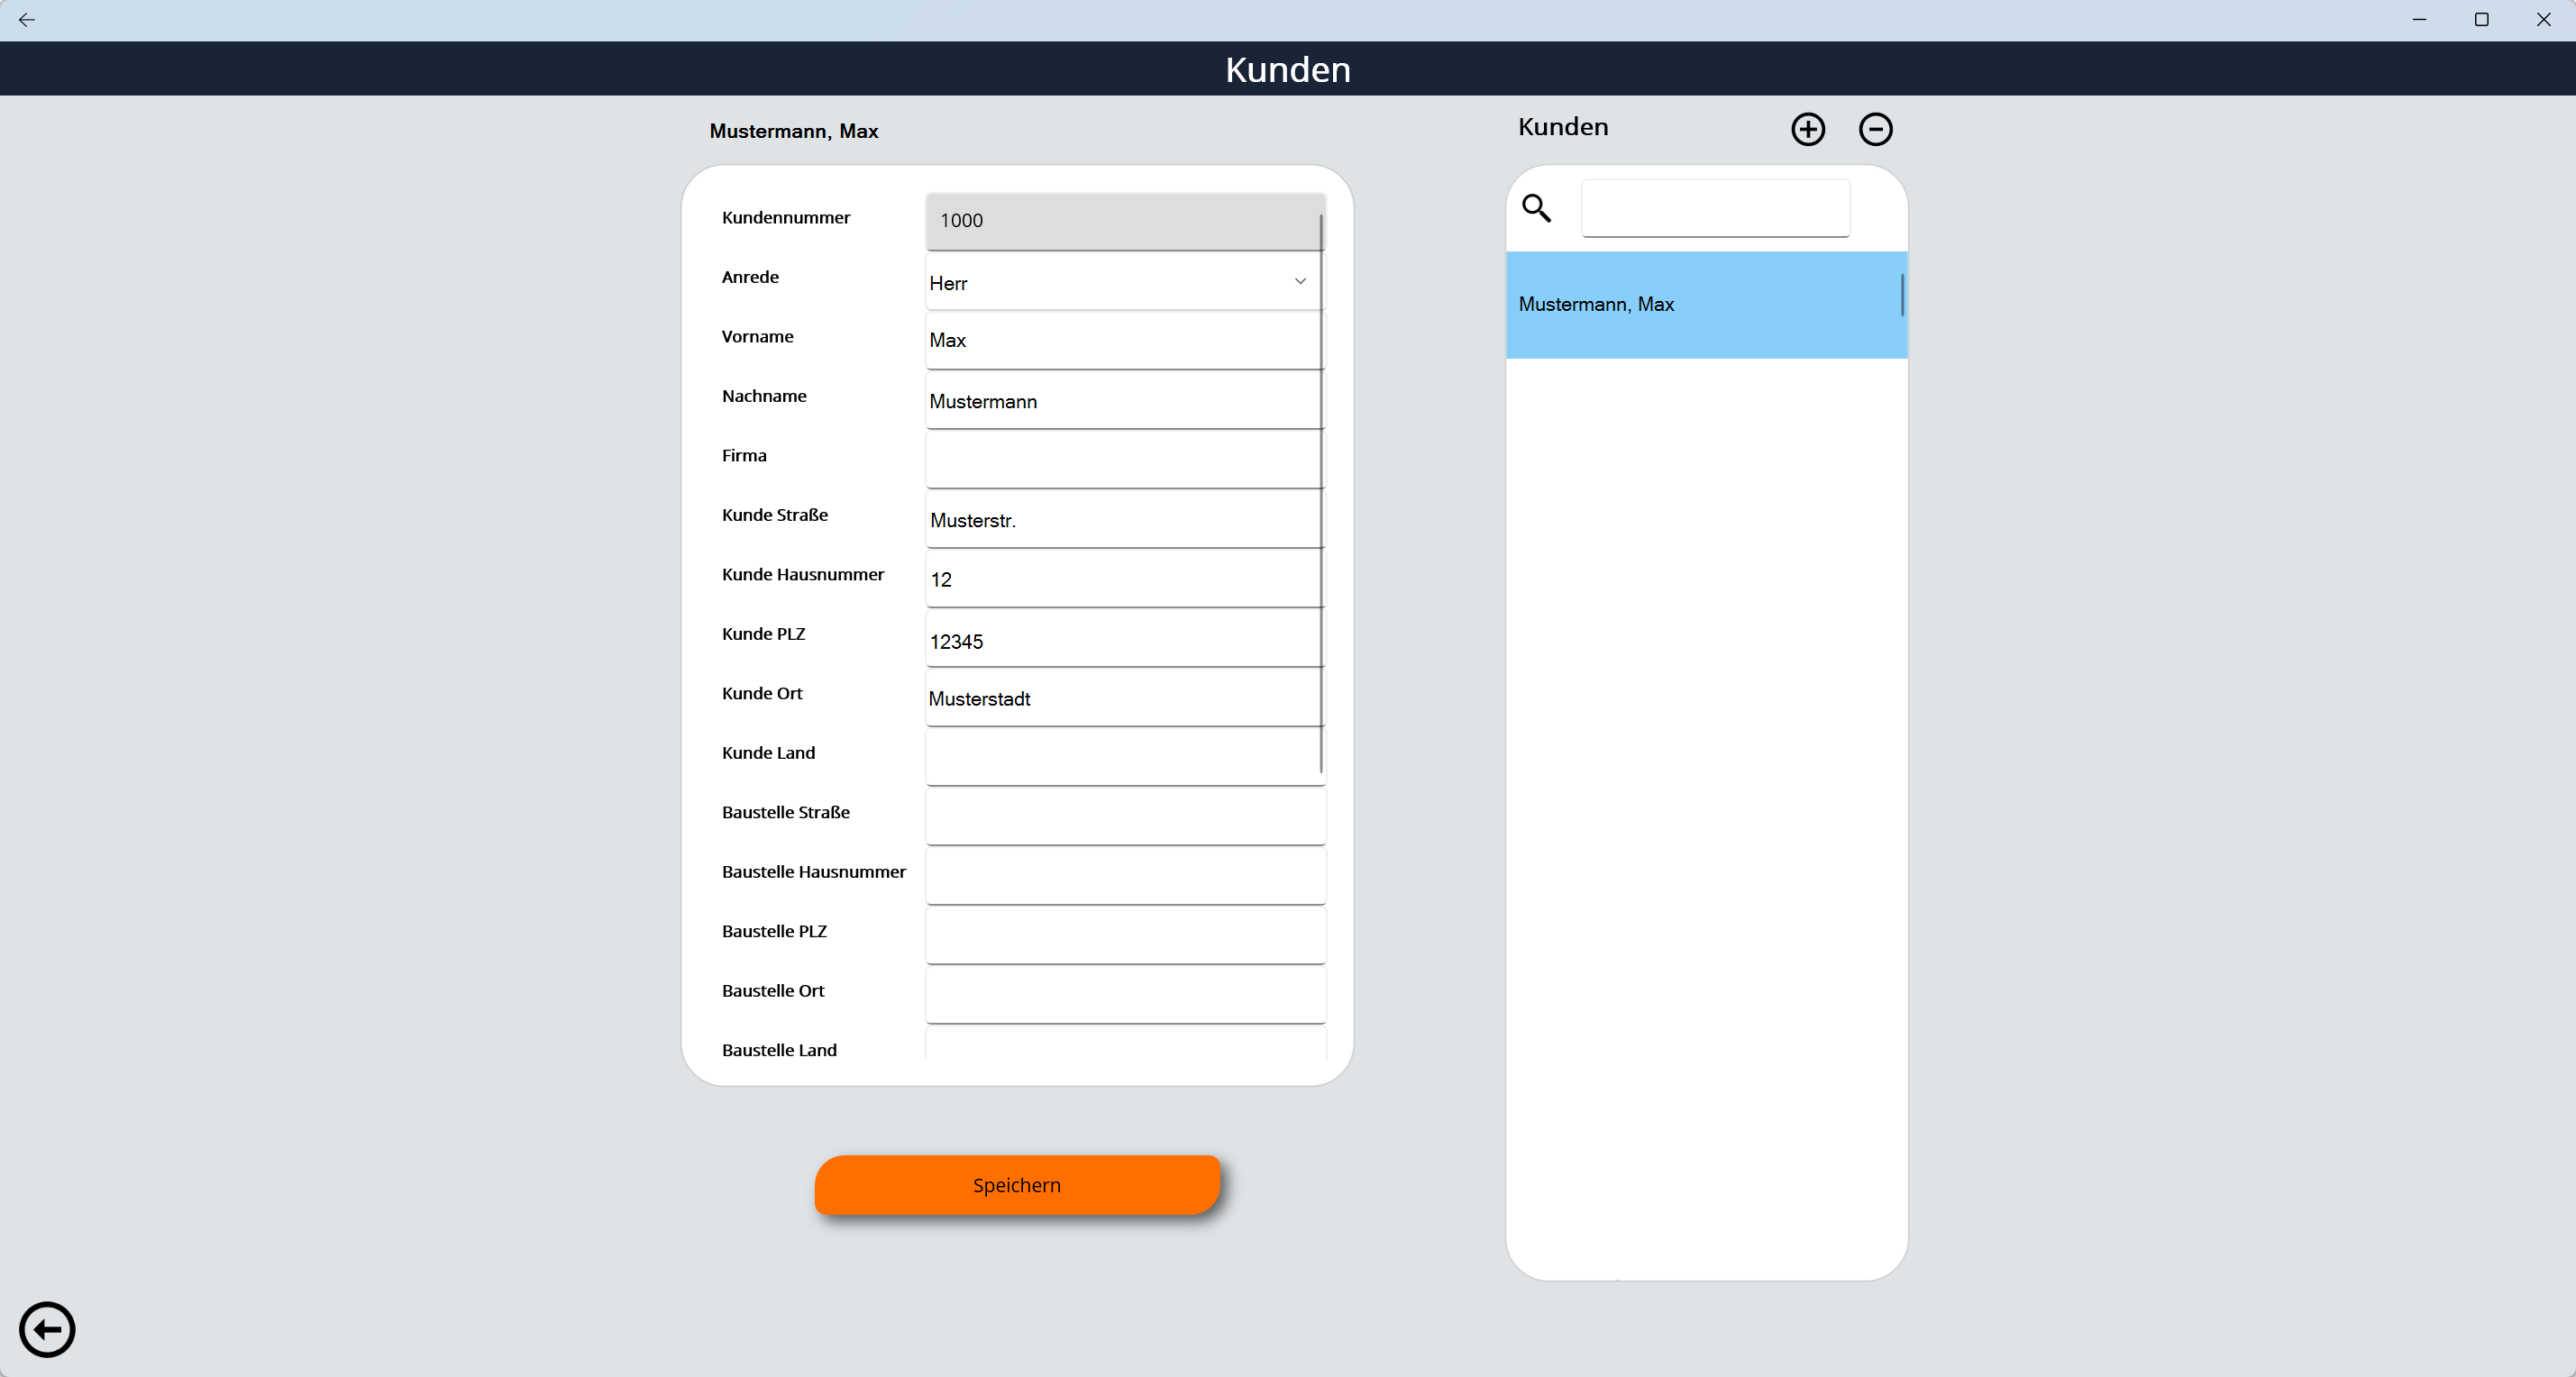The image size is (2576, 1377).
Task: Click the Kunde Straße field
Action: tap(1123, 520)
